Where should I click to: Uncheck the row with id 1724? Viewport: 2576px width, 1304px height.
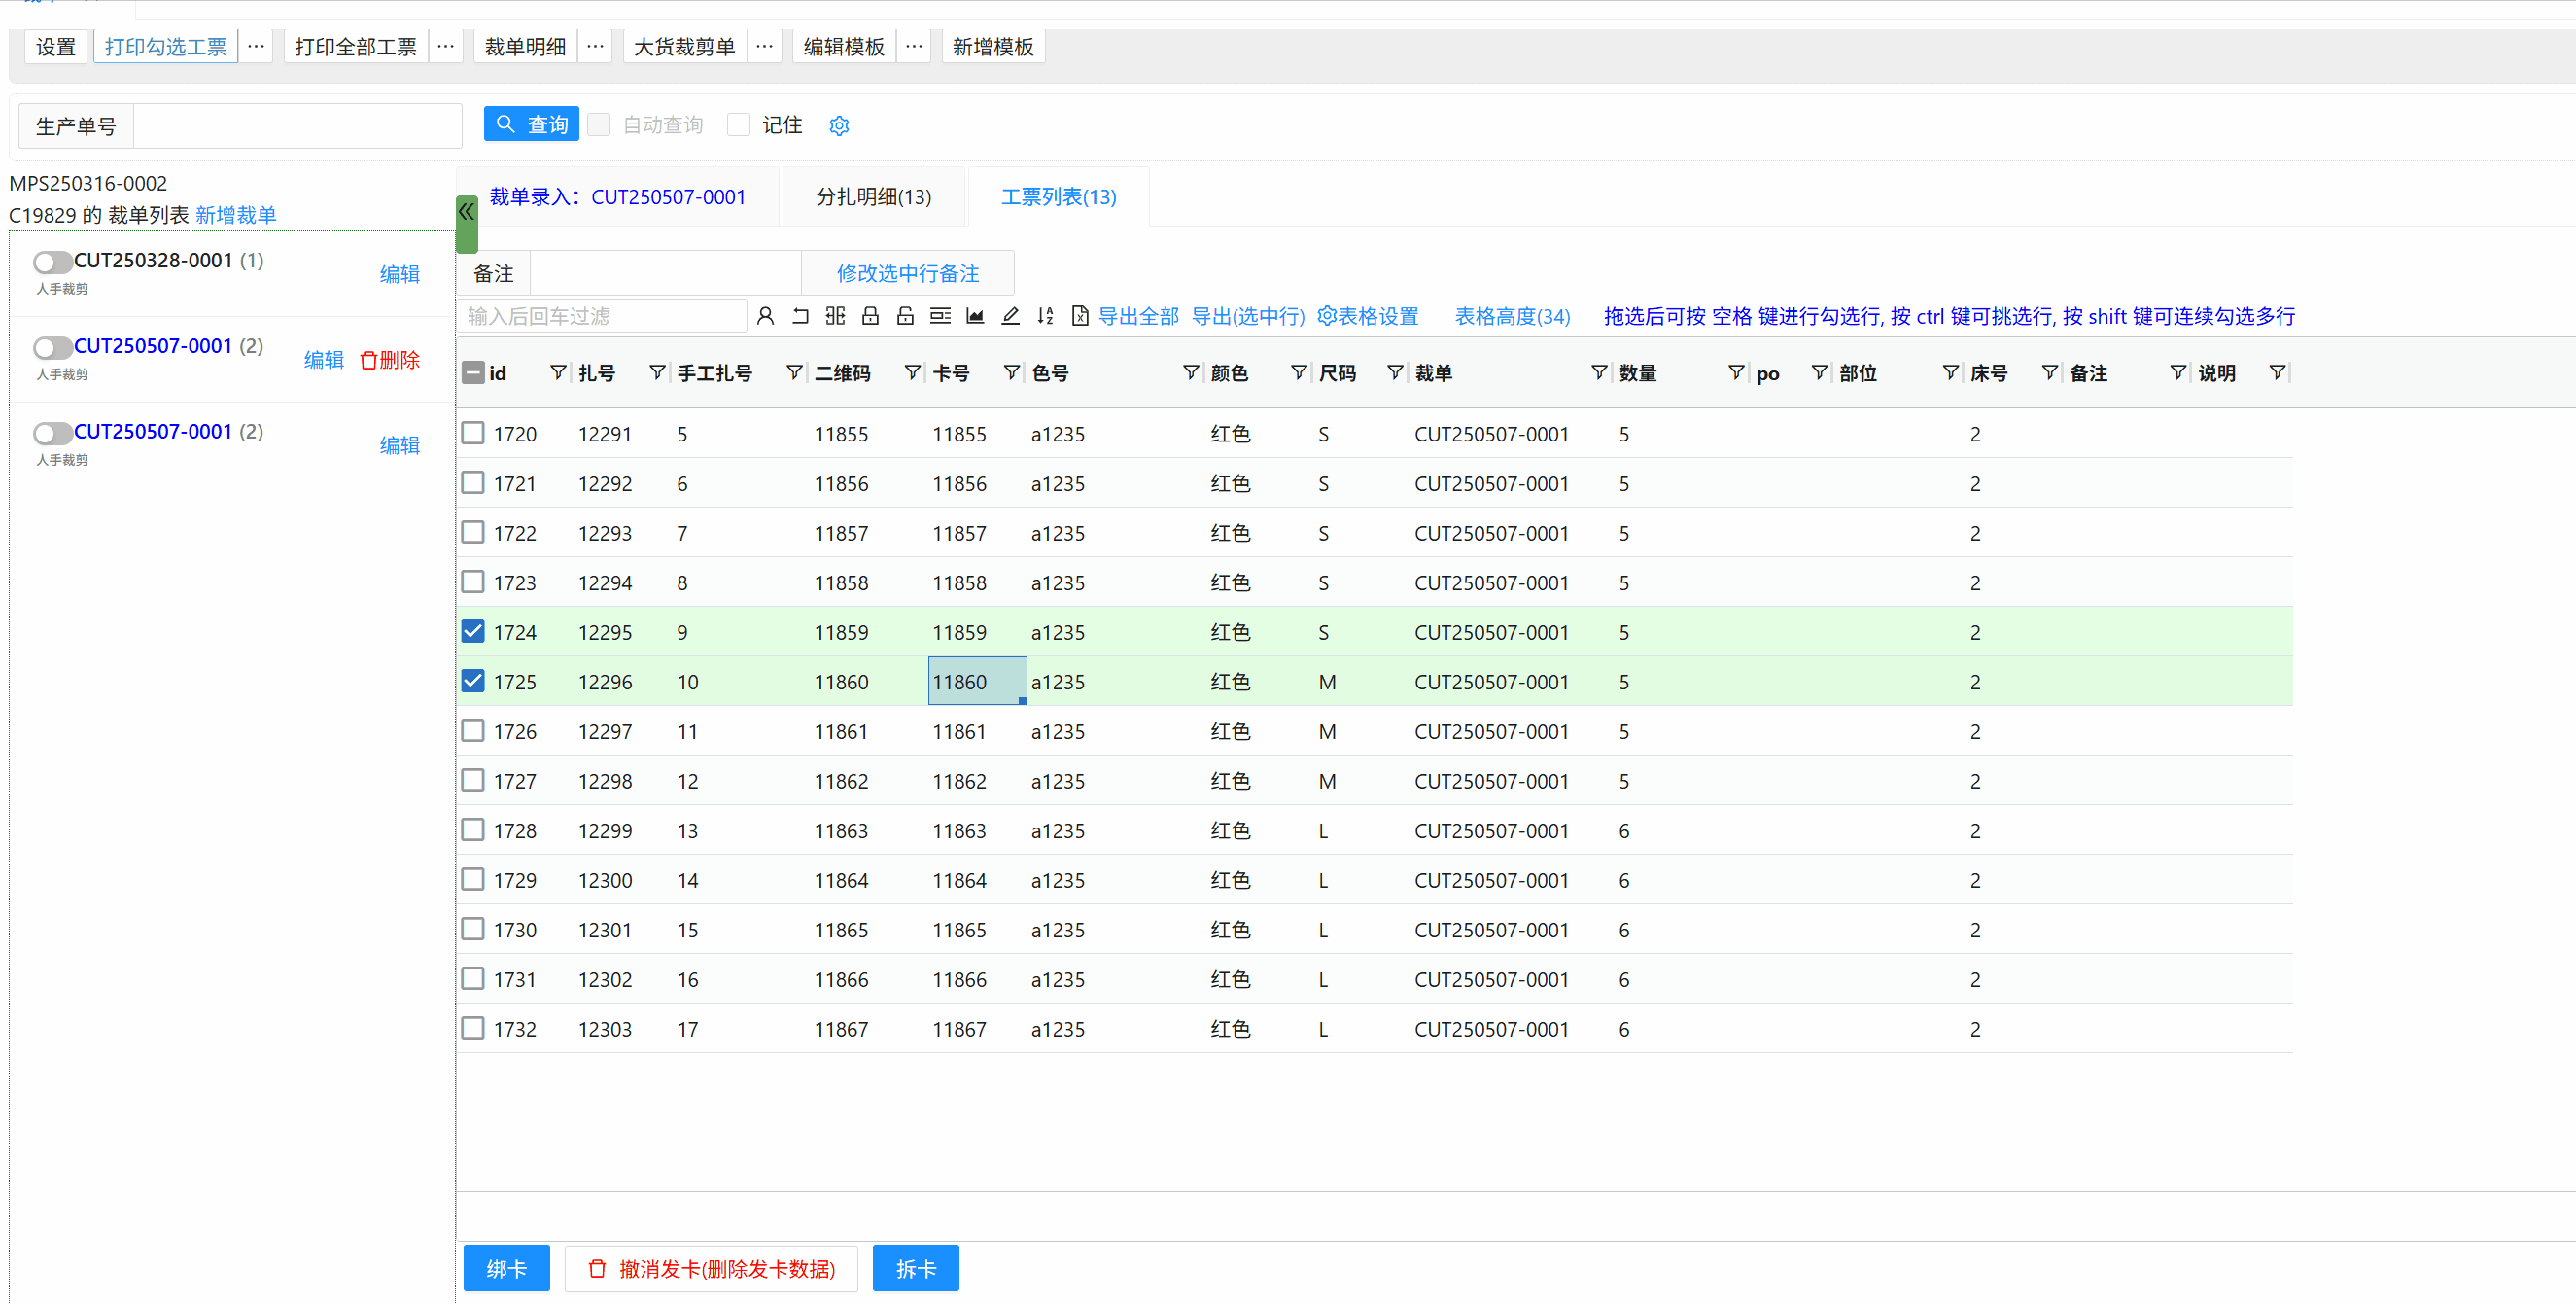coord(473,631)
